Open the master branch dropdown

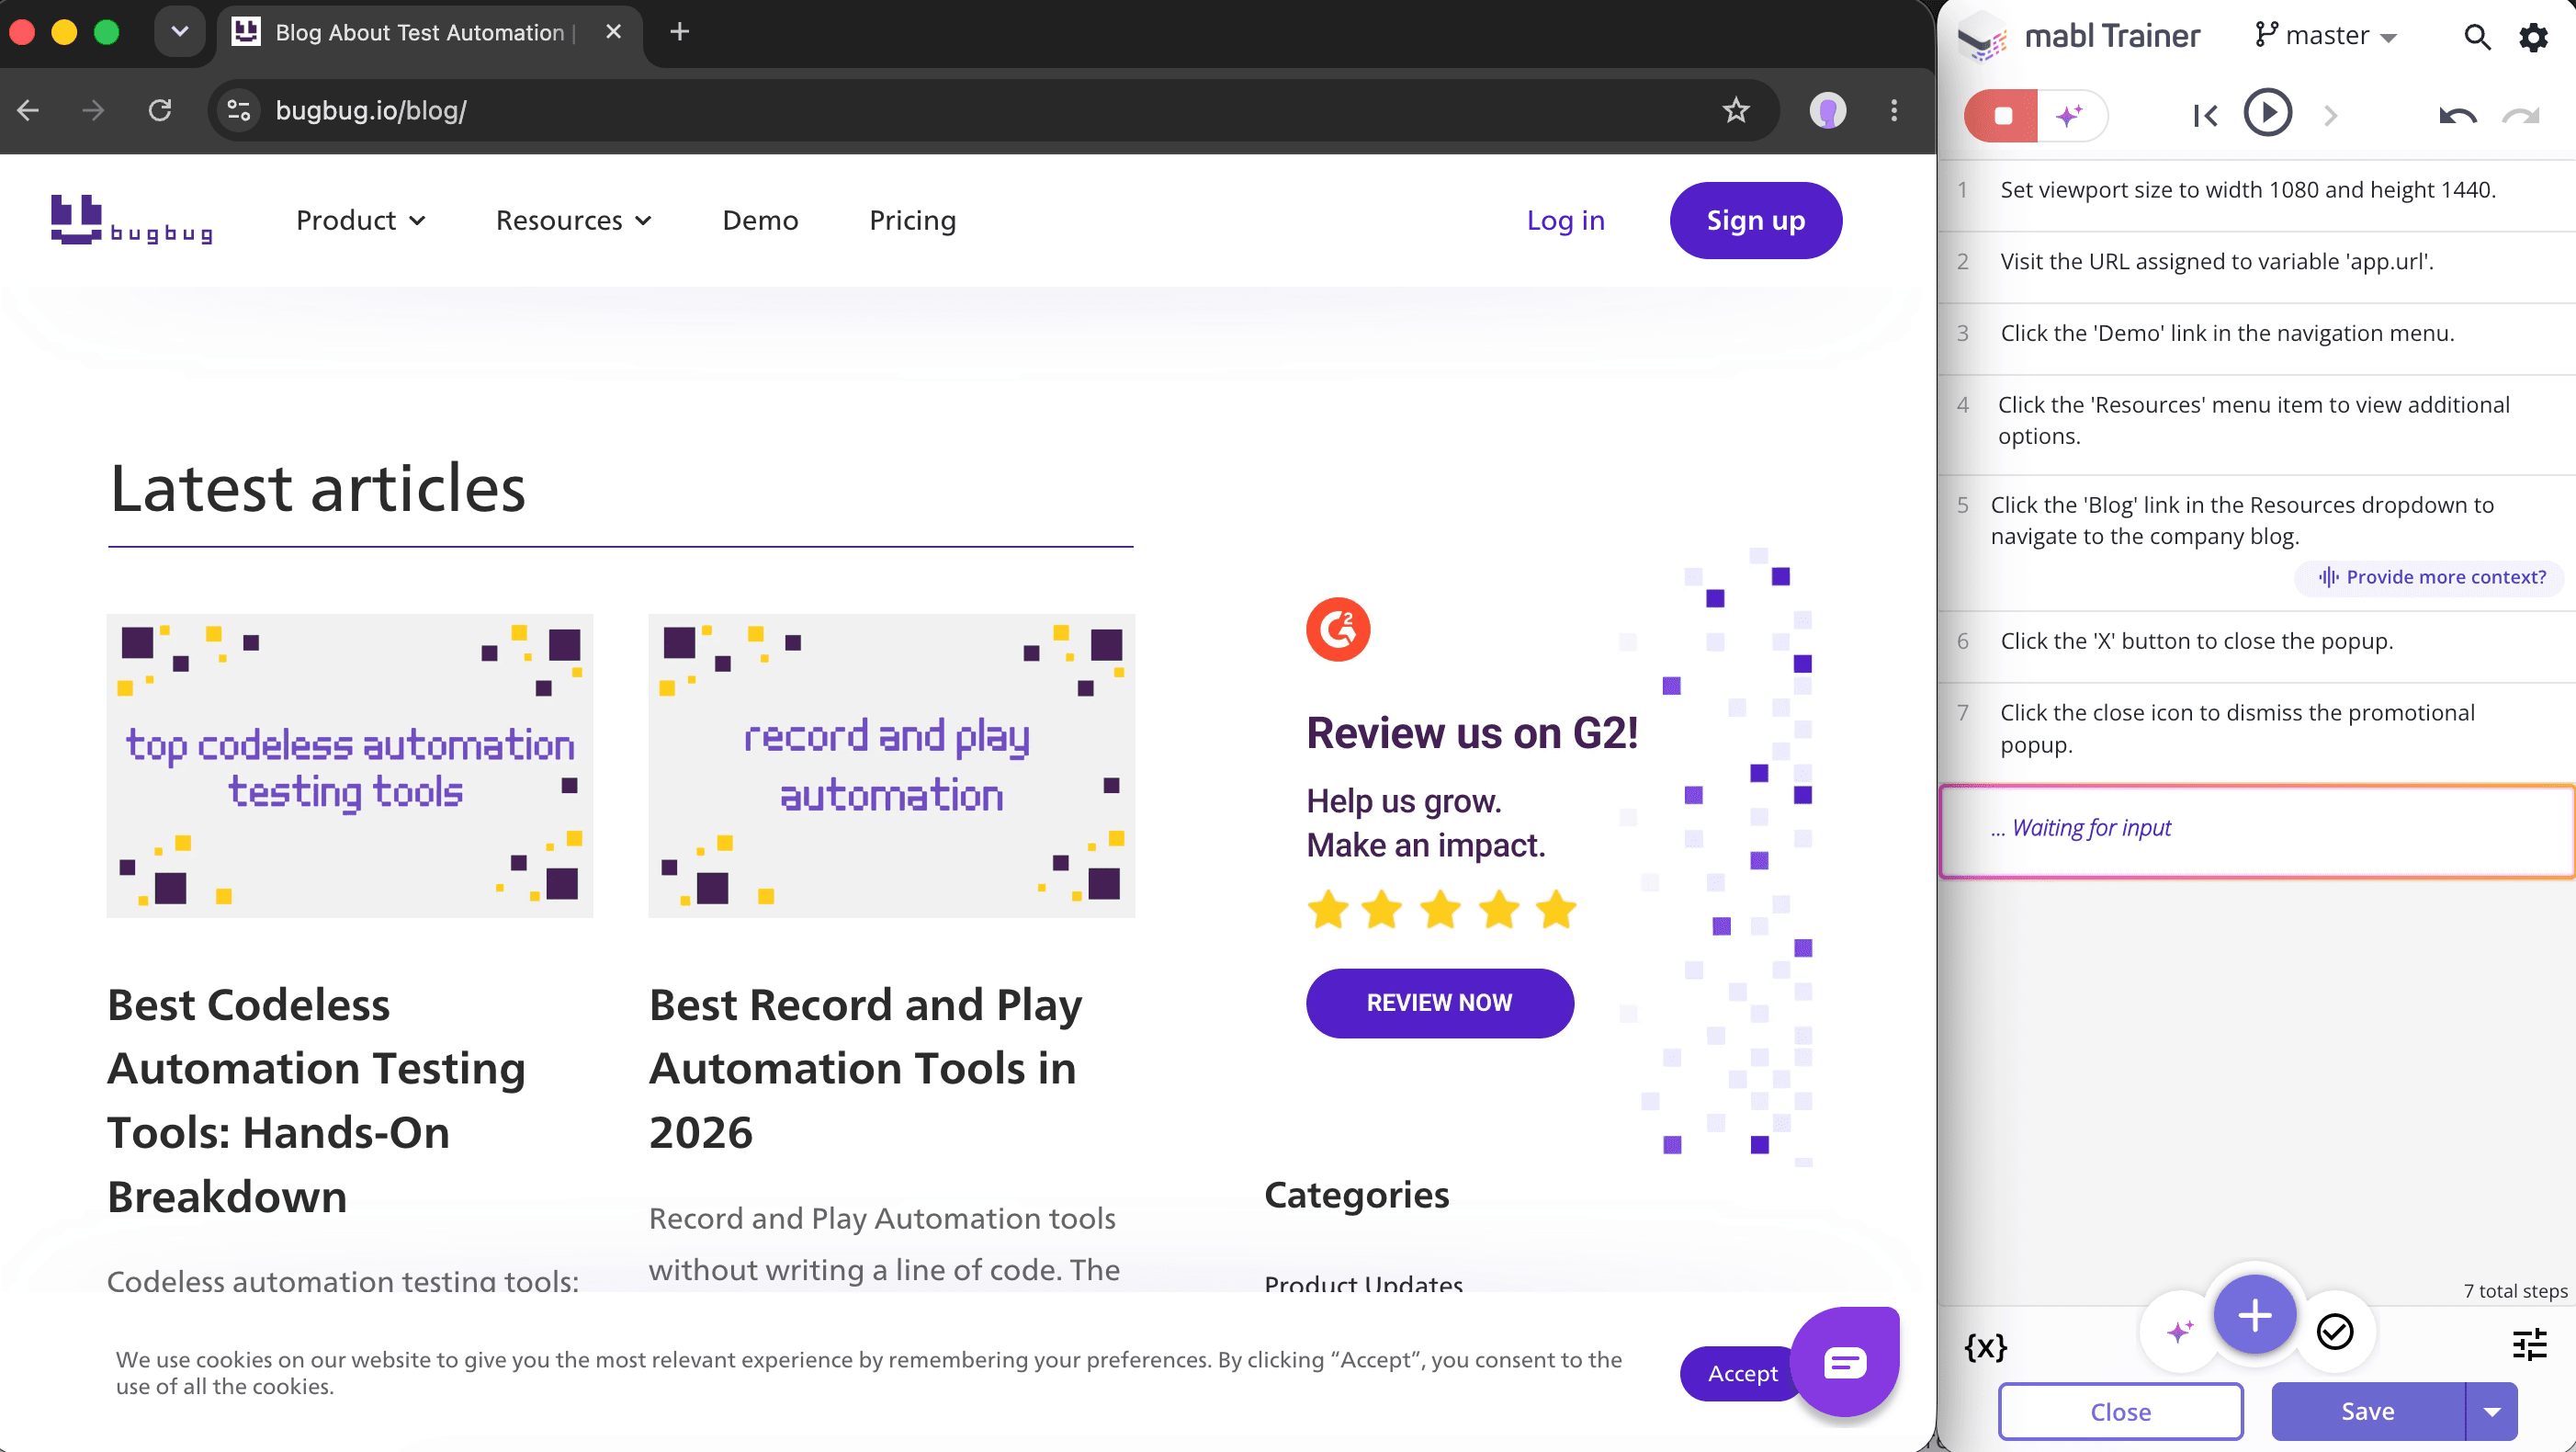tap(2326, 36)
